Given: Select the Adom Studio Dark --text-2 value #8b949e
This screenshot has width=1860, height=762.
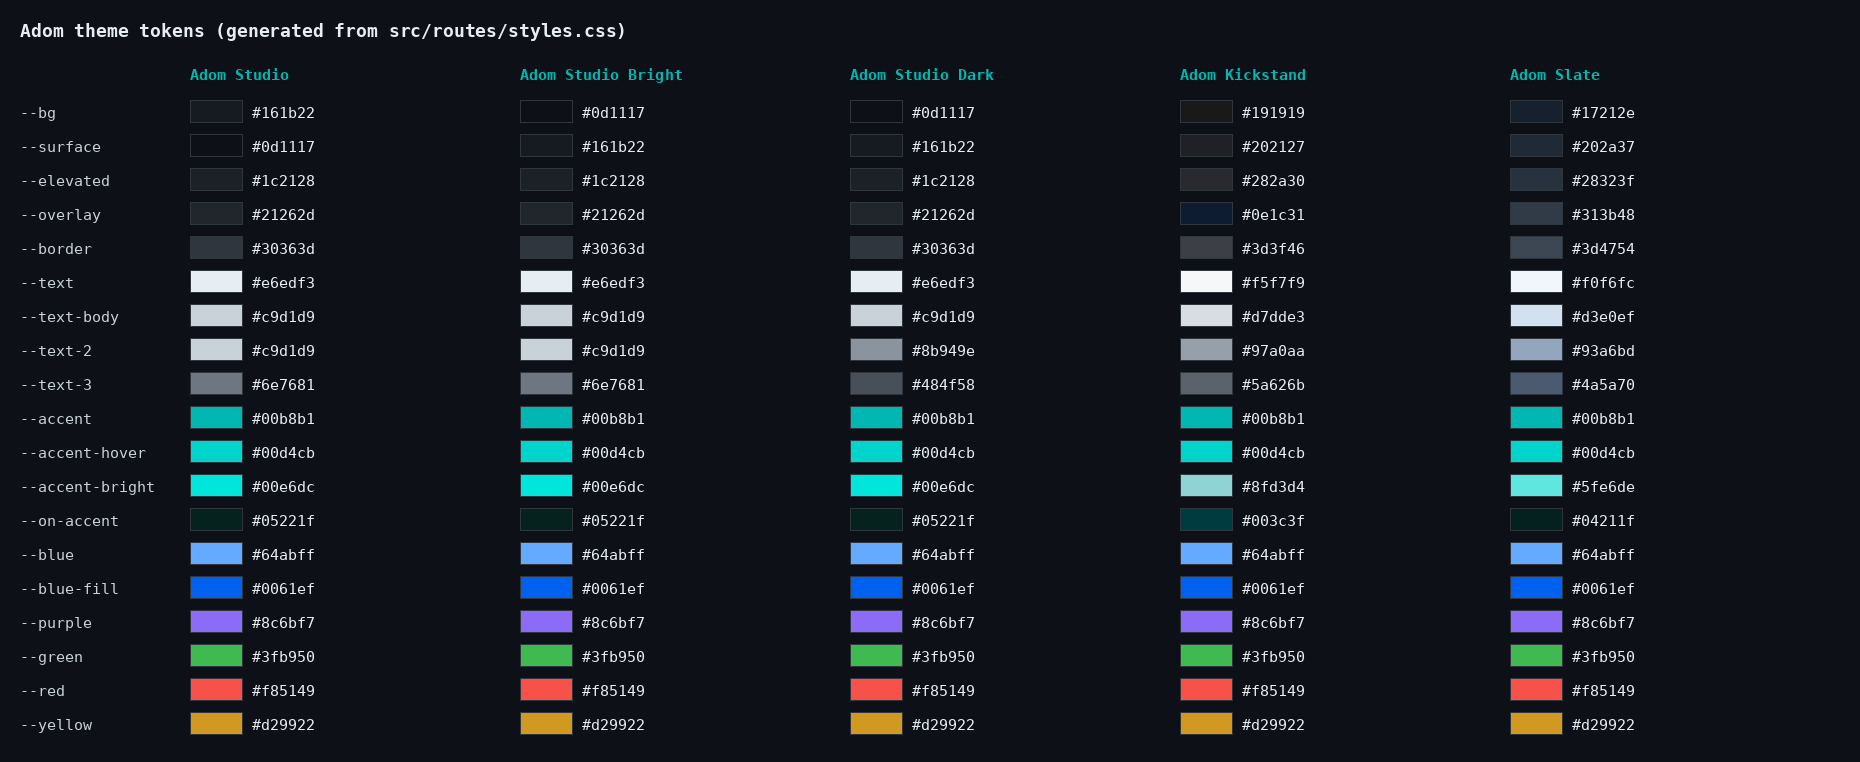Looking at the screenshot, I should (943, 351).
